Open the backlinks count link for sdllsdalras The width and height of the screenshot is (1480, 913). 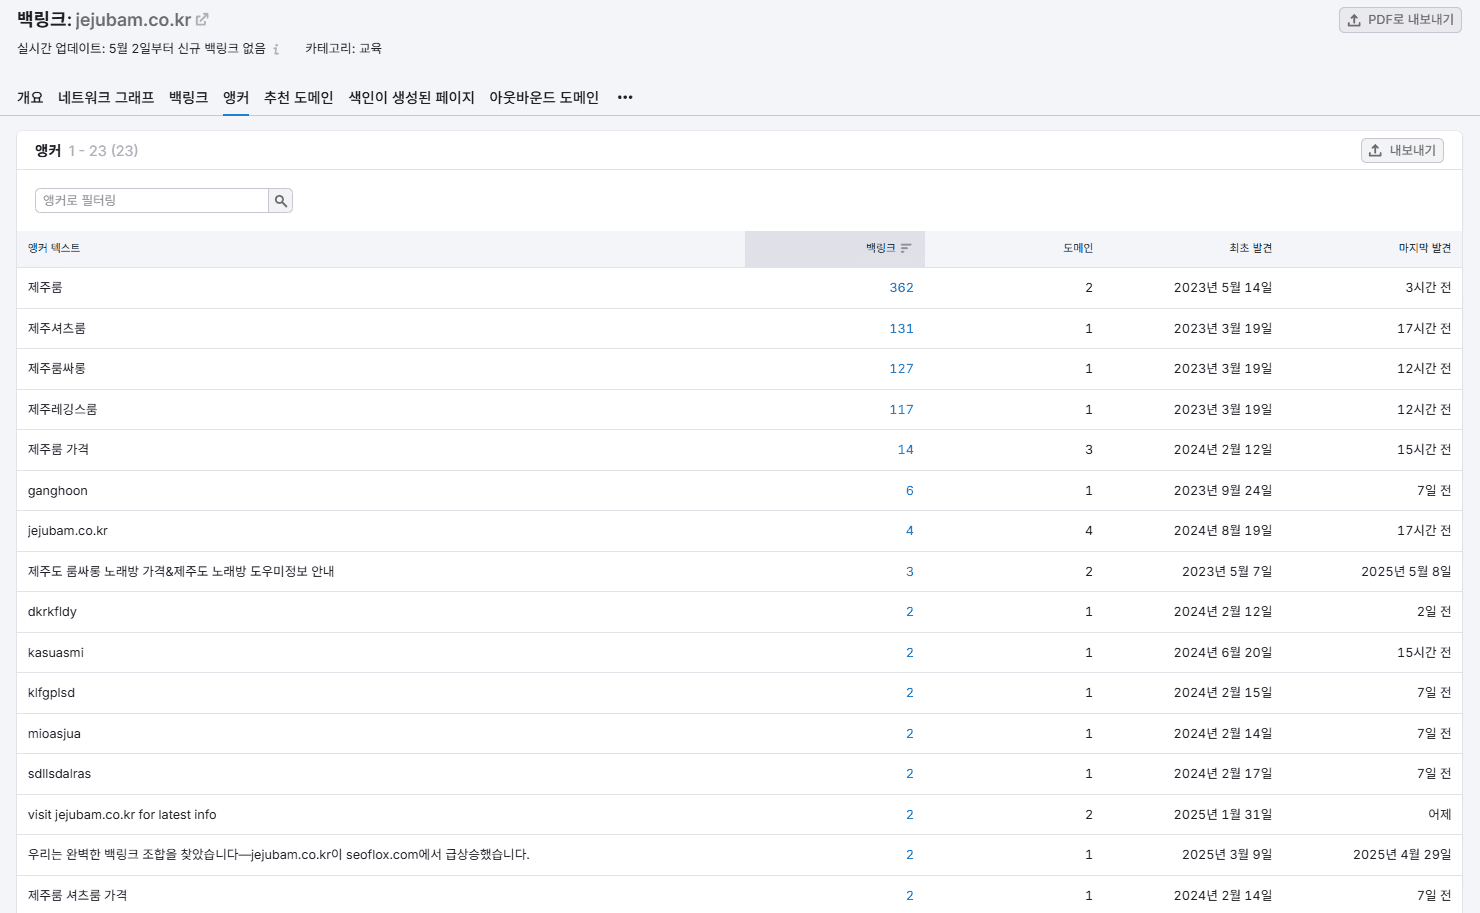[x=910, y=774]
